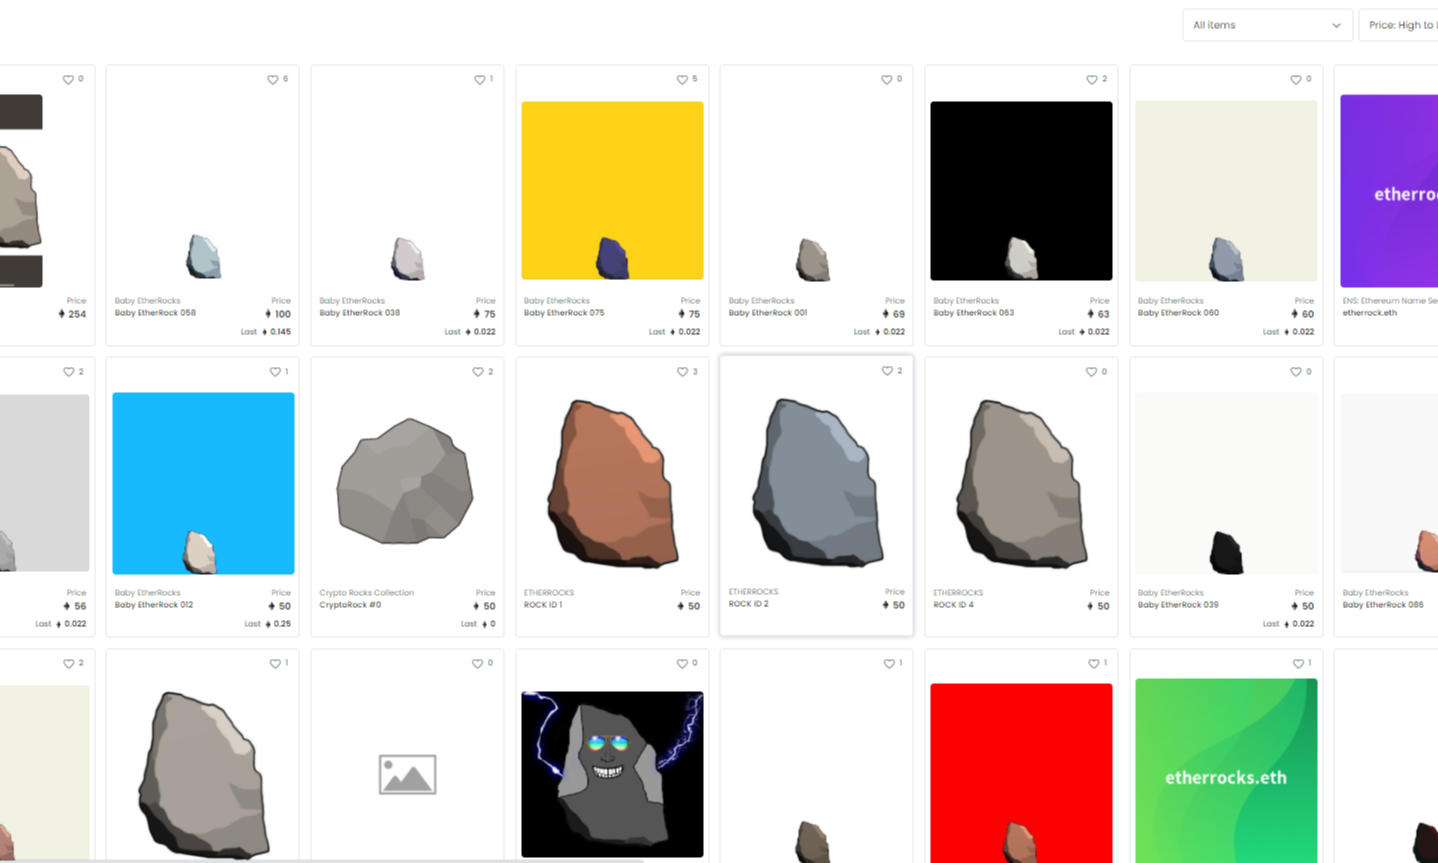
Task: Open the Baby EtherRock 063 title
Action: point(973,313)
